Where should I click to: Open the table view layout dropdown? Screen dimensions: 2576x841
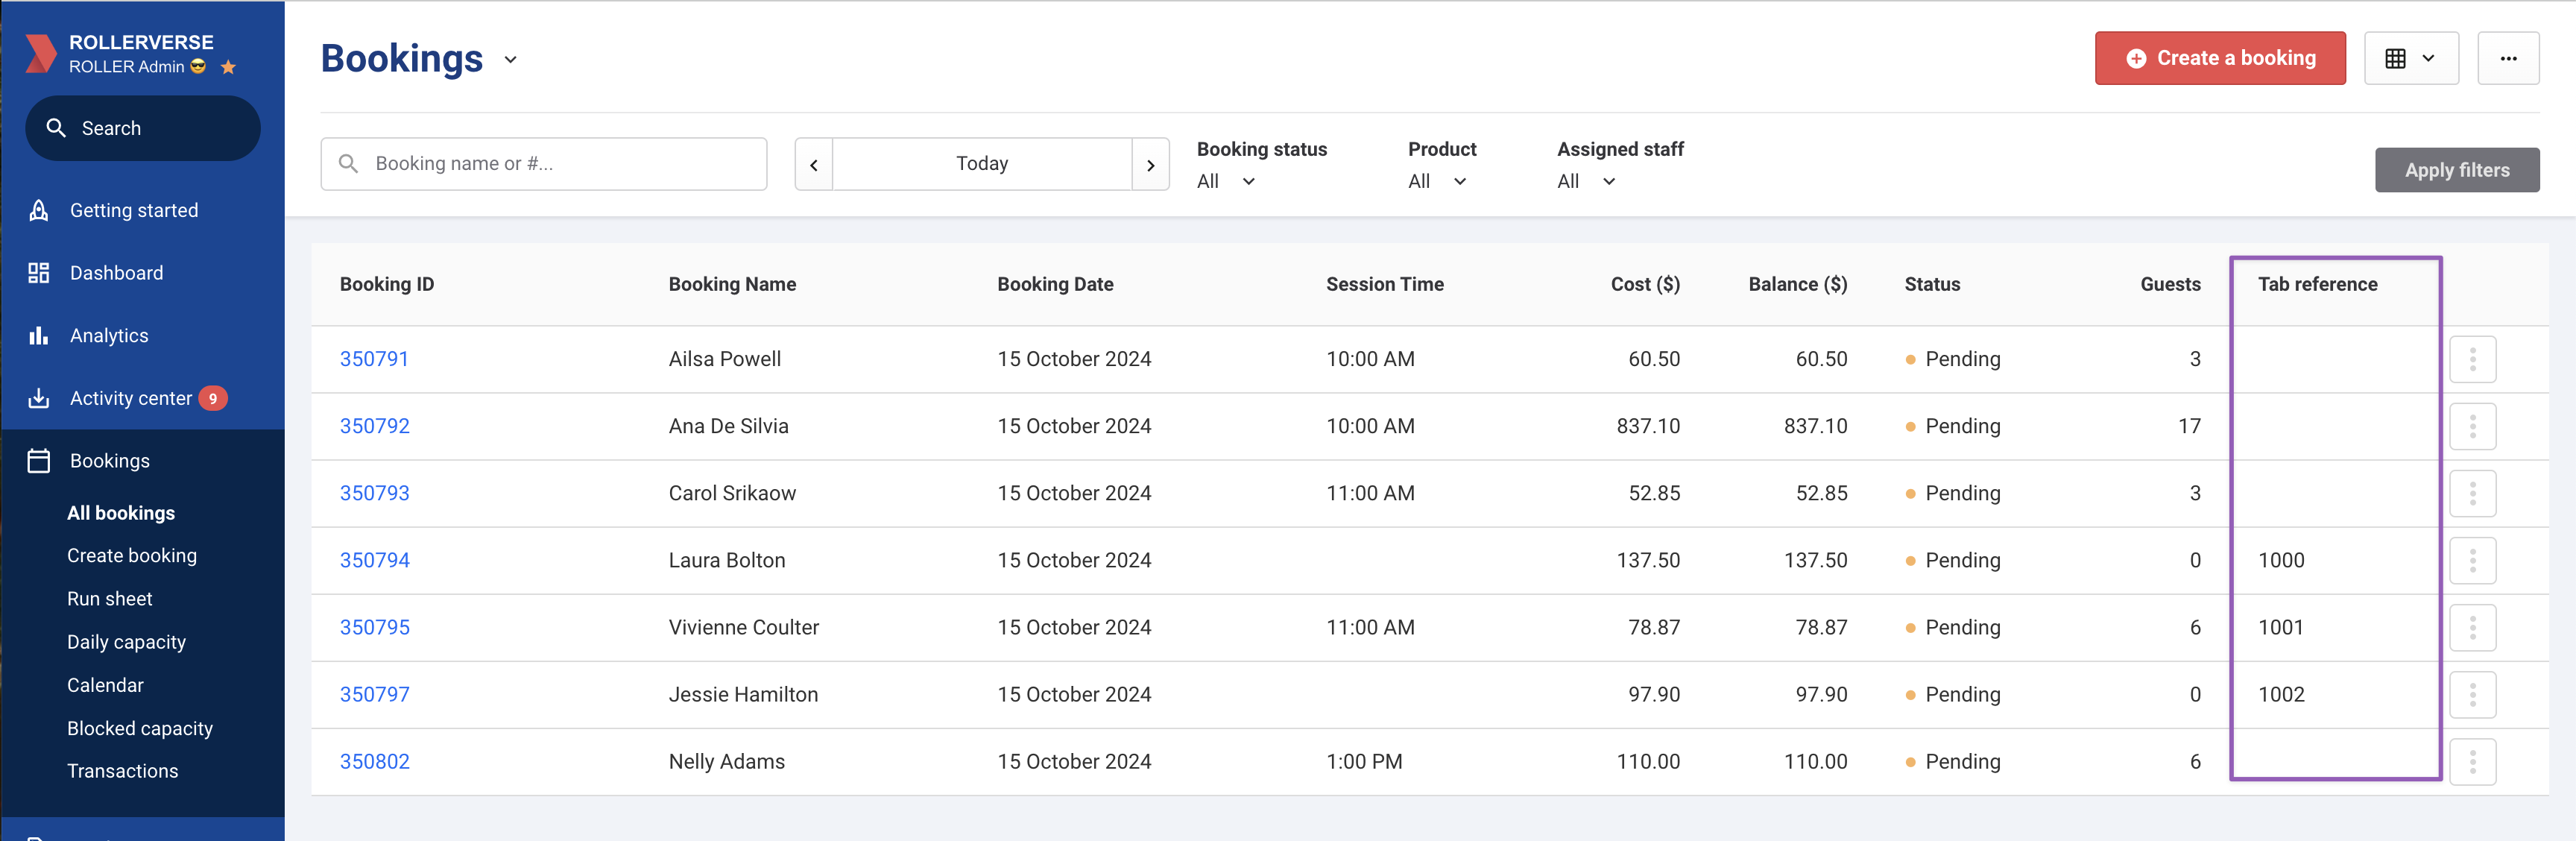pyautogui.click(x=2411, y=58)
